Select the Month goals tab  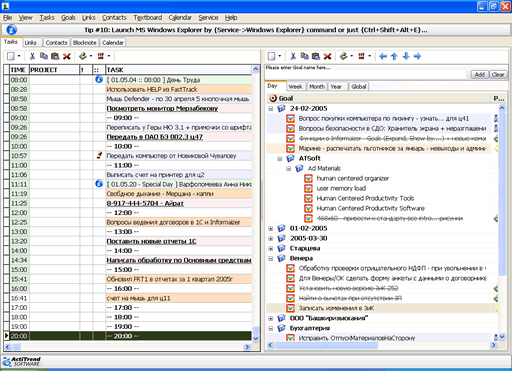point(317,87)
